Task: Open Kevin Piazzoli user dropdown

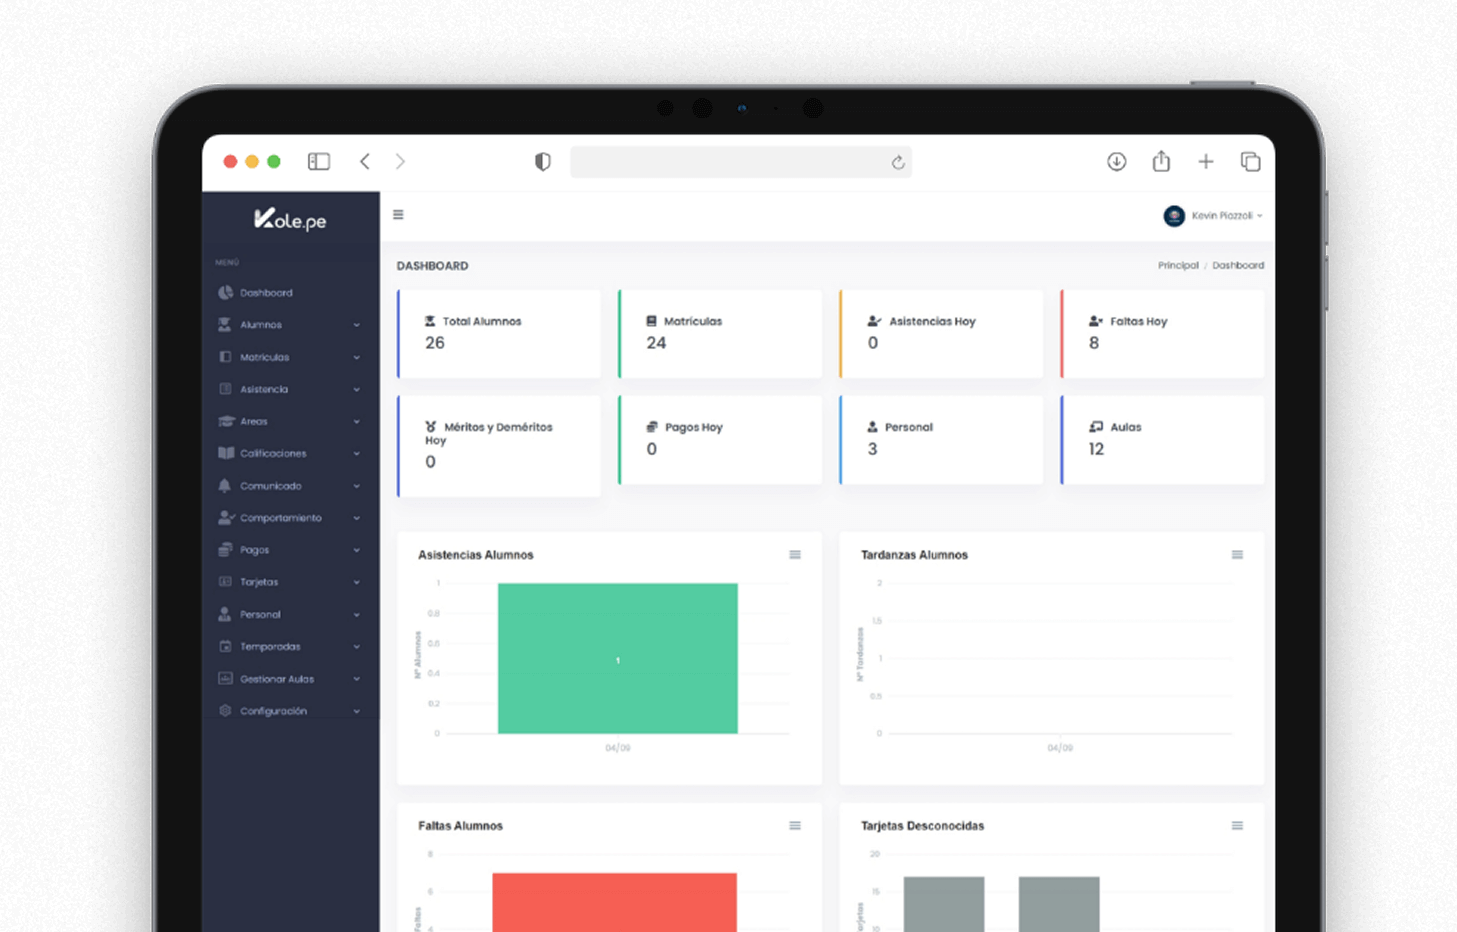Action: [x=1214, y=216]
